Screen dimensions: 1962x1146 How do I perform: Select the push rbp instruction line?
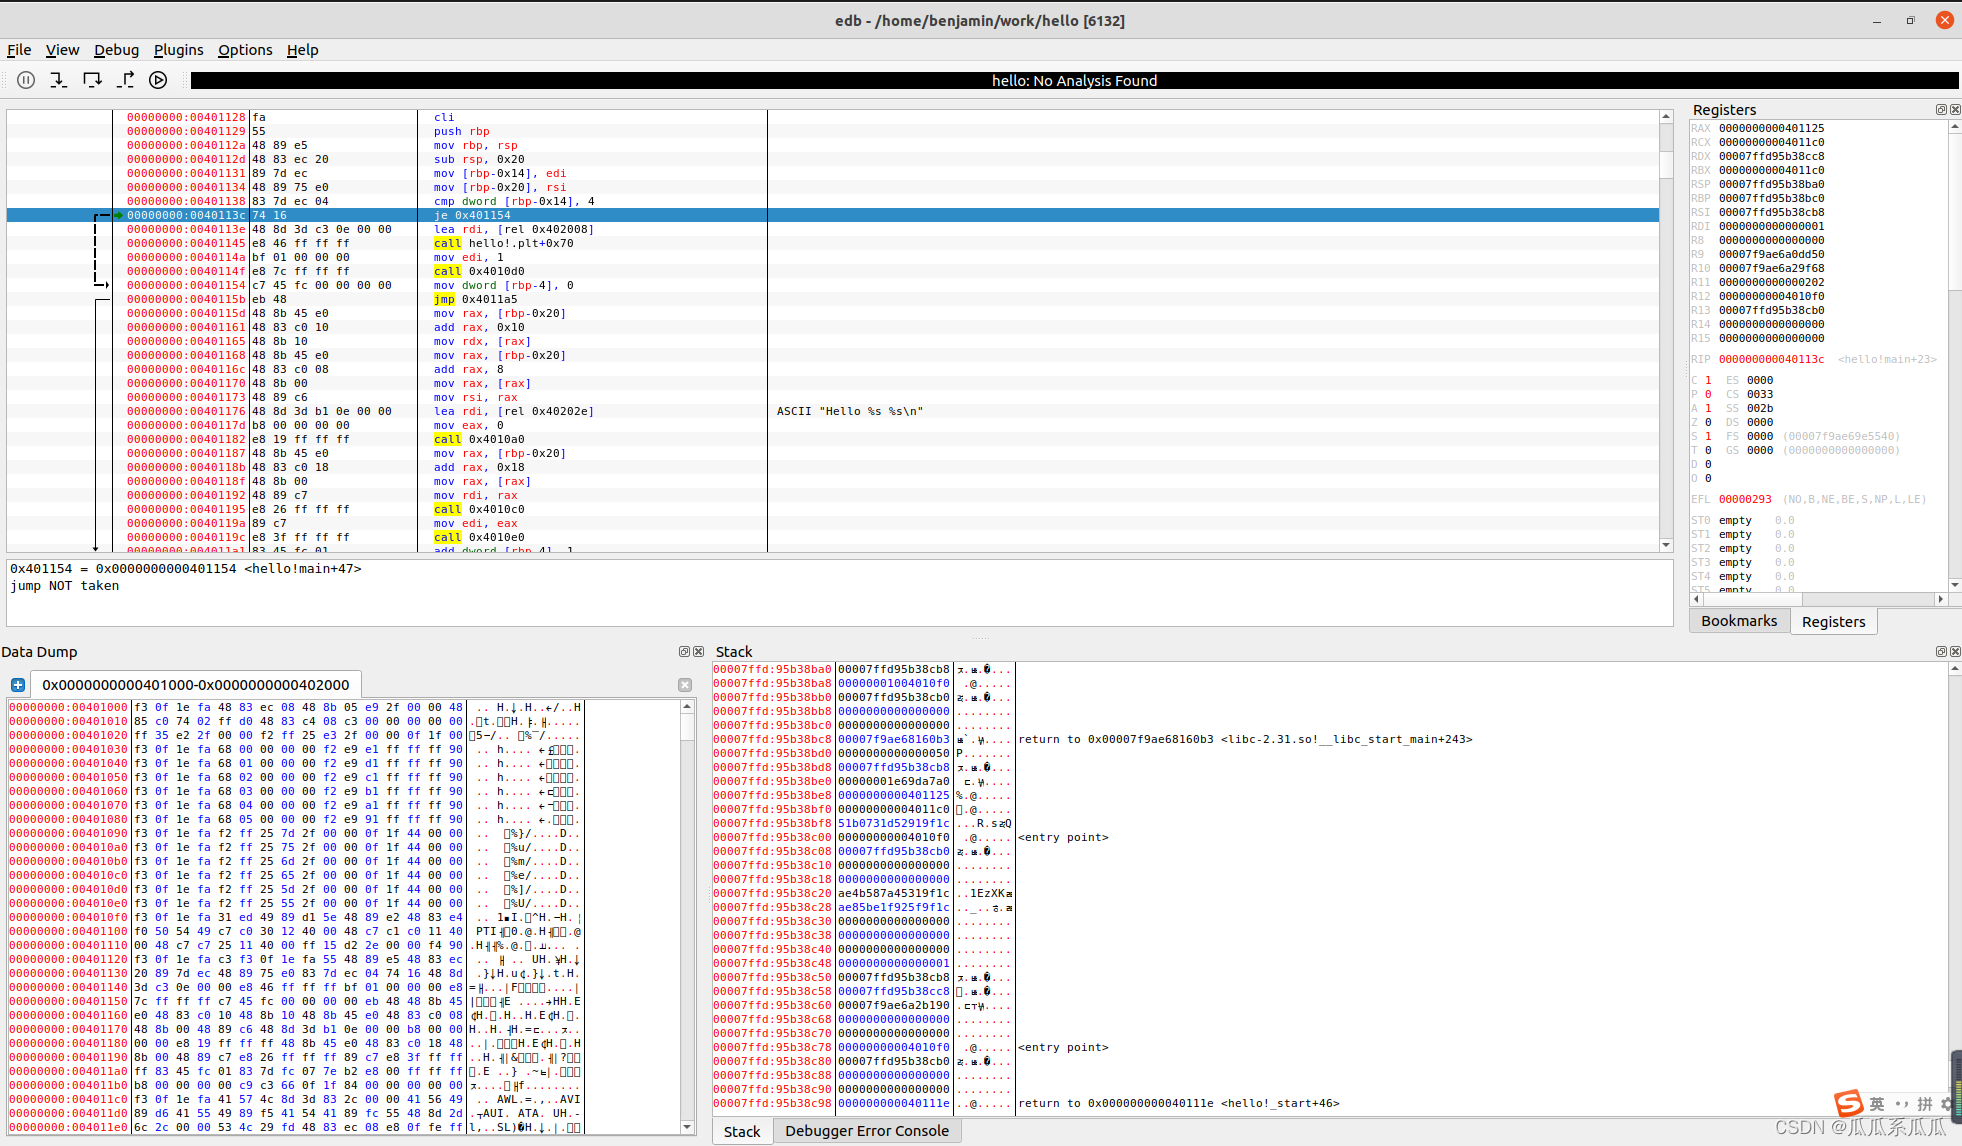(x=461, y=131)
